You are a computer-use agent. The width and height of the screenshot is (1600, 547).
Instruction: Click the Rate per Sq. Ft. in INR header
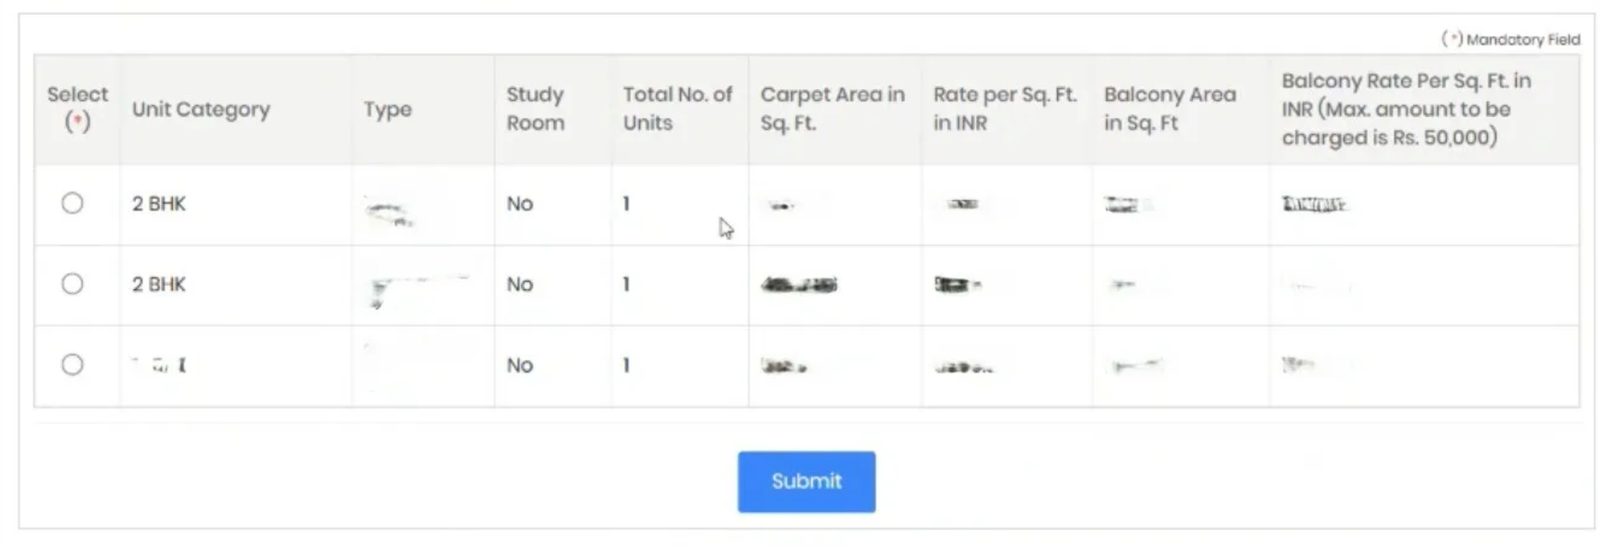click(1005, 108)
